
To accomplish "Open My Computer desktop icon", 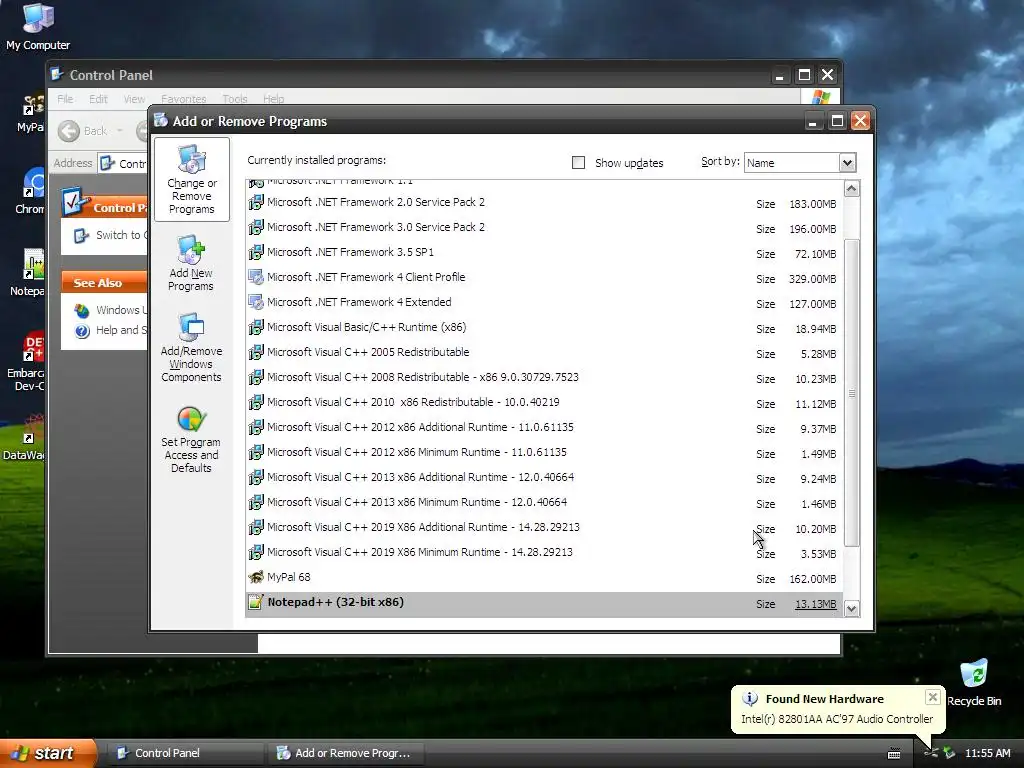I will 38,27.
